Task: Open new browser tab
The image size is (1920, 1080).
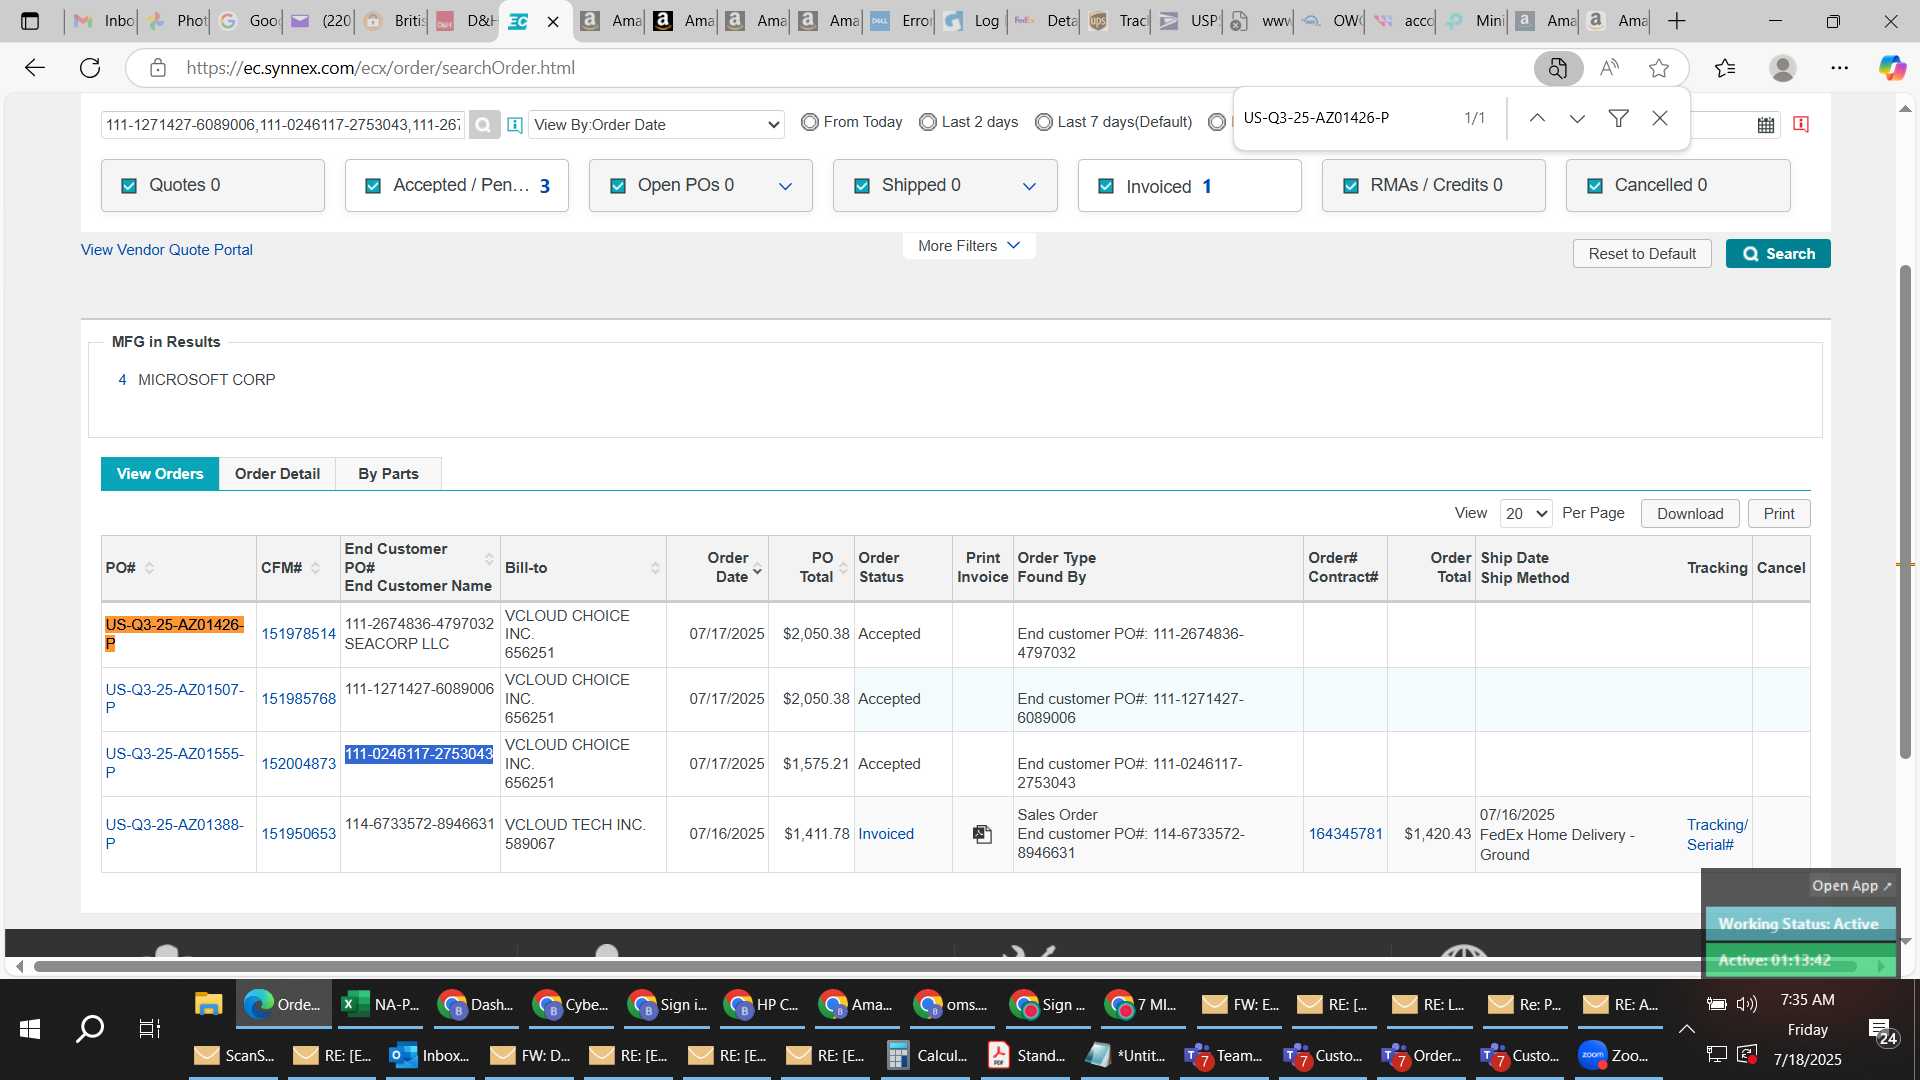Action: point(1677,21)
